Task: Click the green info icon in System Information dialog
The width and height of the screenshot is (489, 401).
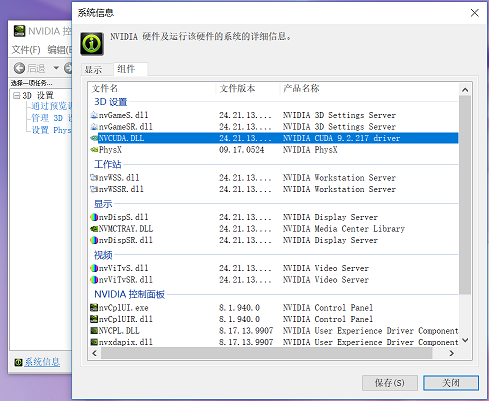Action: point(92,44)
